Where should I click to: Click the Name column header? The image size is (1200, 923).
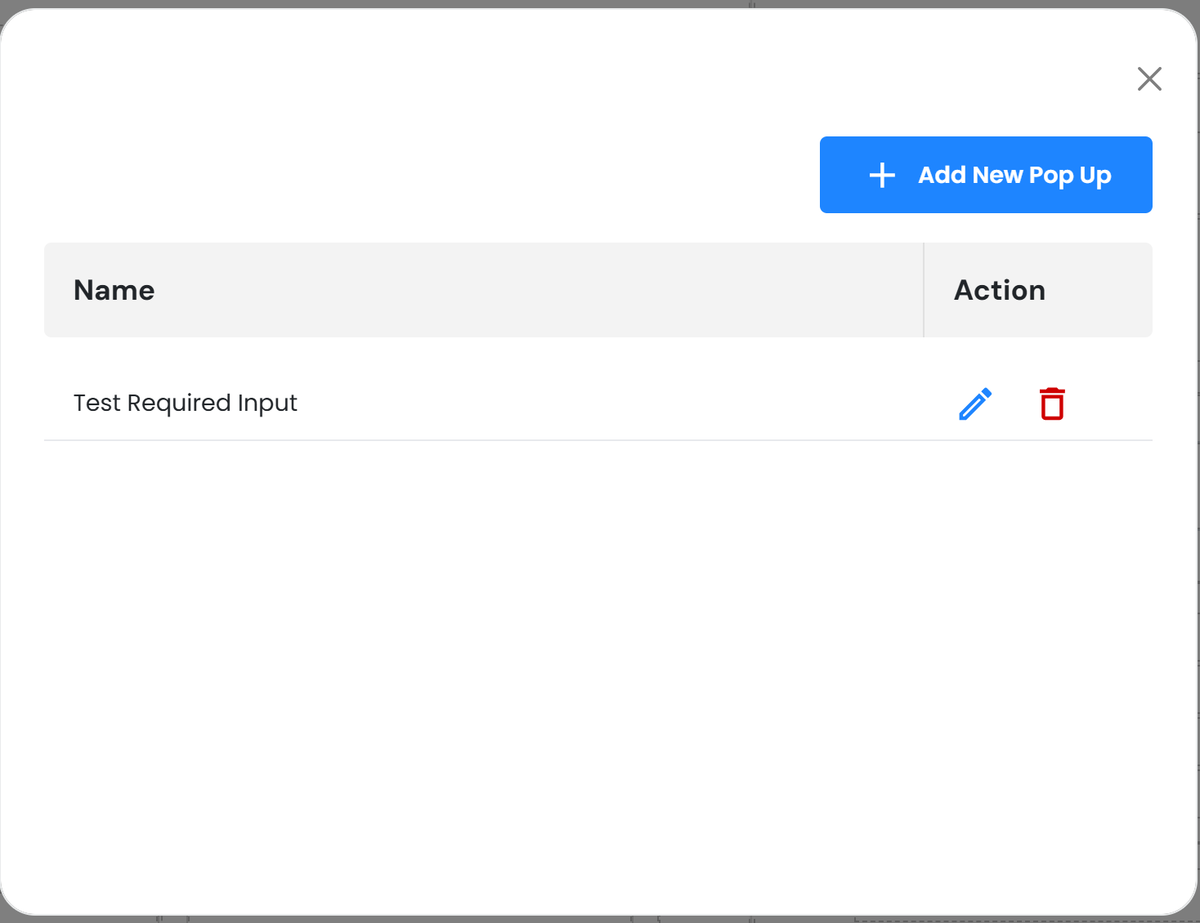114,290
